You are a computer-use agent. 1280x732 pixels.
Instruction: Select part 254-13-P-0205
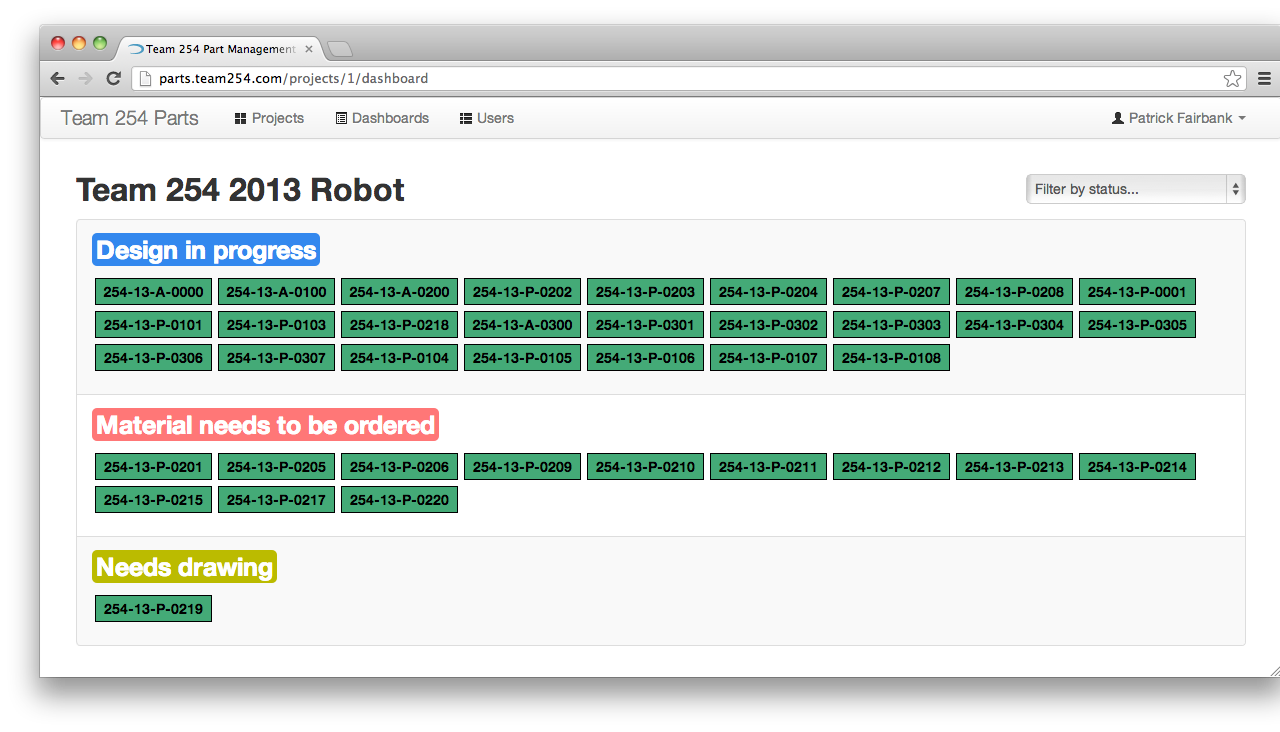276,467
